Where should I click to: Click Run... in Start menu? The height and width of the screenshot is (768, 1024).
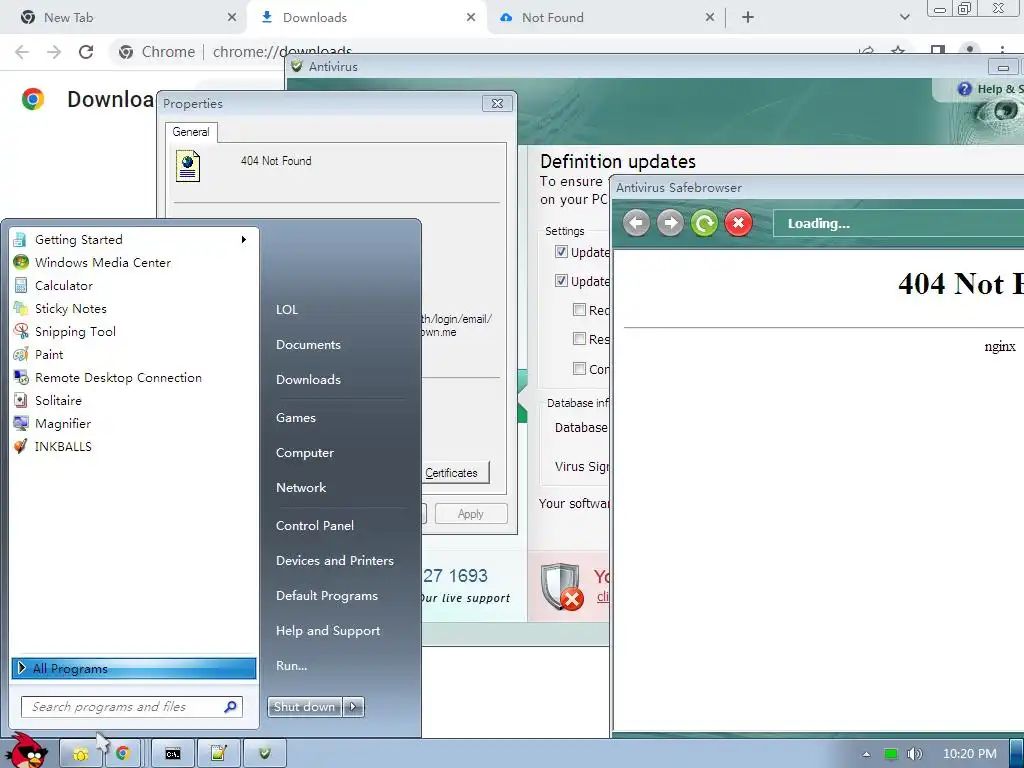pyautogui.click(x=291, y=665)
